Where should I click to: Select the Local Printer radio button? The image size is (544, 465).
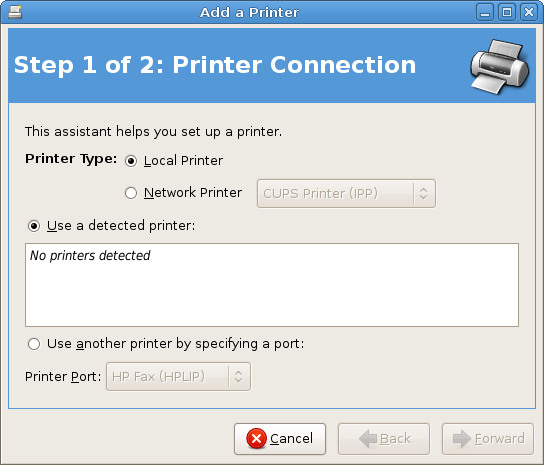[131, 161]
